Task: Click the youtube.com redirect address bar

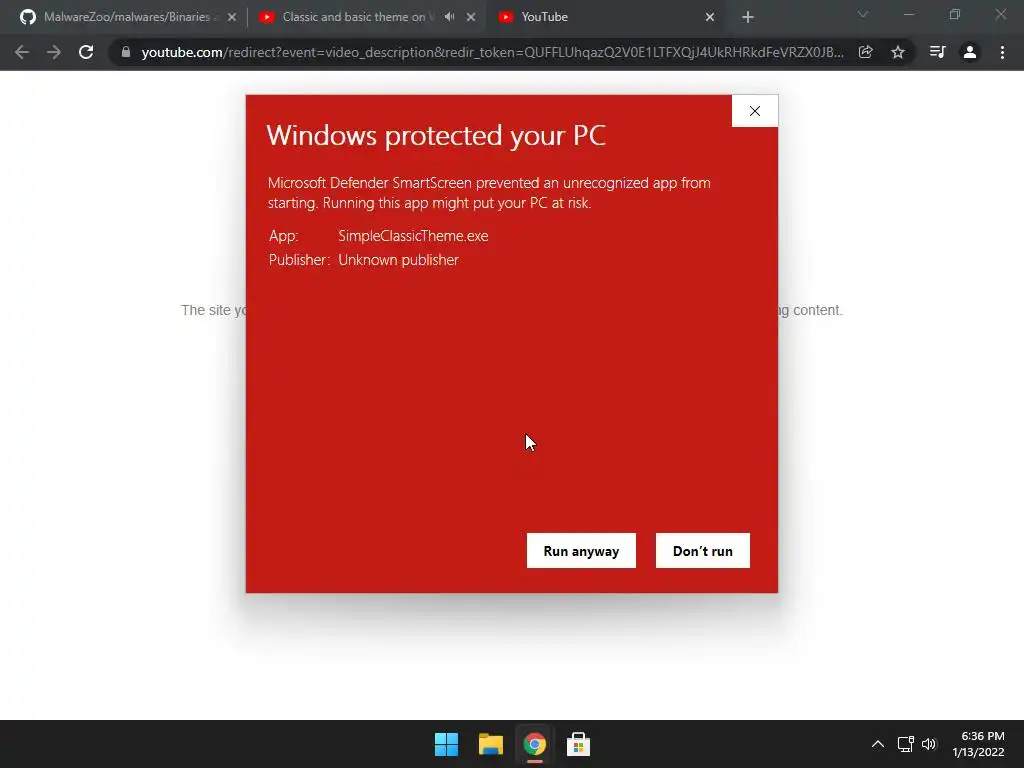Action: [492, 52]
